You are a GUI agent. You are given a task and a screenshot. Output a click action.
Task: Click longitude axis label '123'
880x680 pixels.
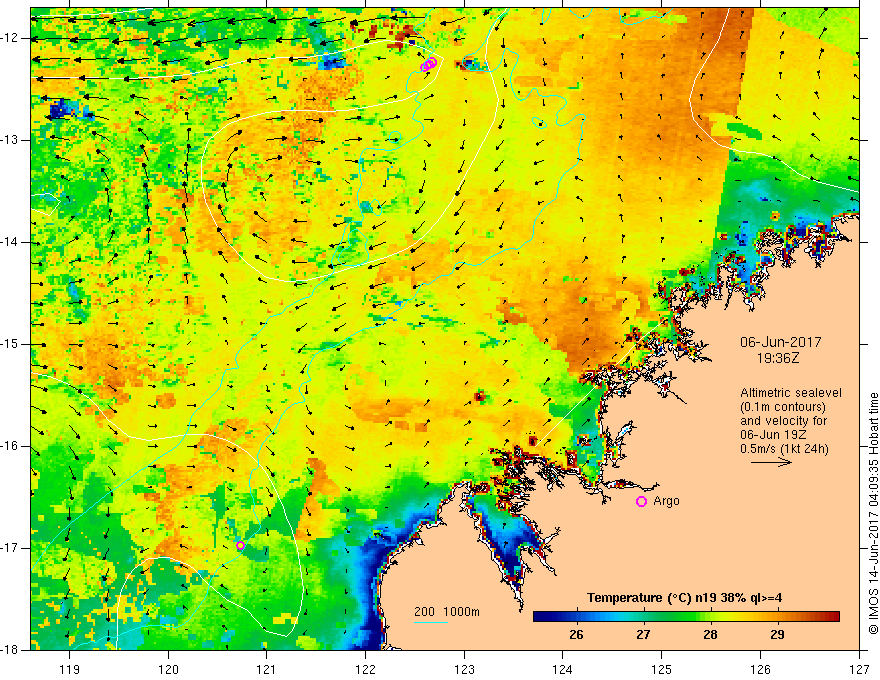(x=464, y=669)
